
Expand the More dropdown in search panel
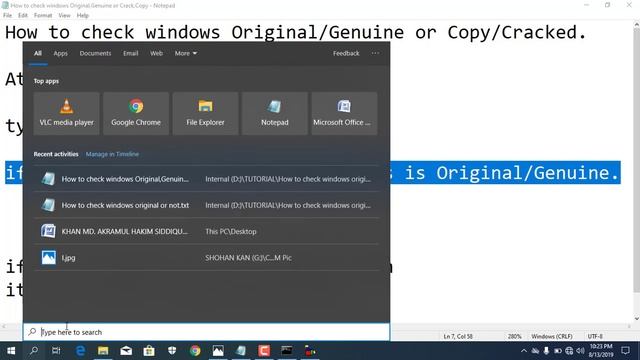tap(186, 53)
